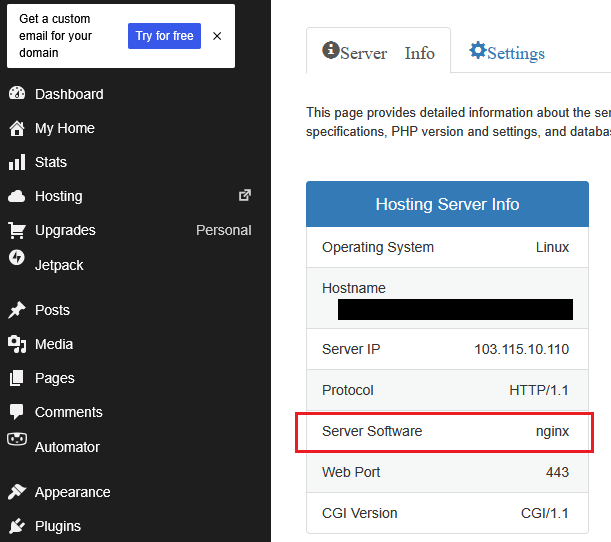Open the Posts menu item
This screenshot has height=542, width=611.
[52, 310]
